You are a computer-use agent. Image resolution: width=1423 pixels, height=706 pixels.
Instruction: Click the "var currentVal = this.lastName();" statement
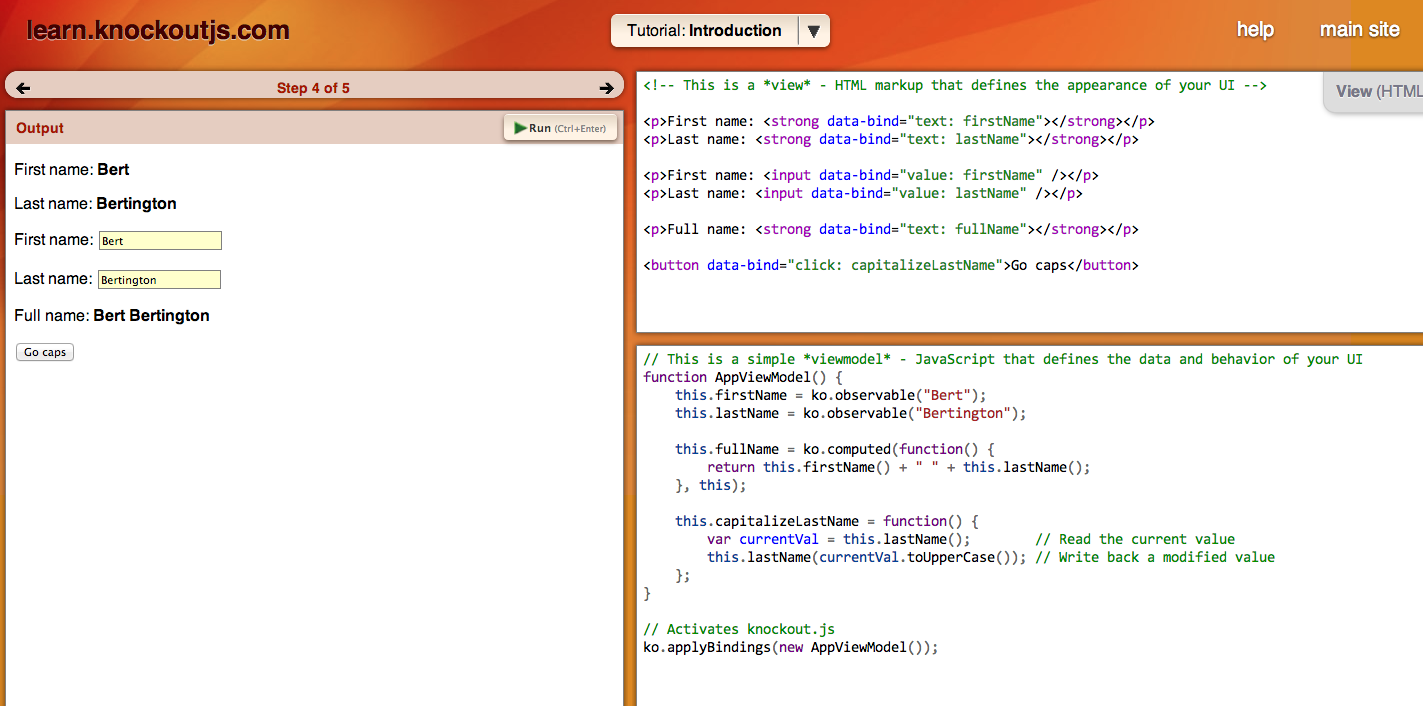pos(839,540)
